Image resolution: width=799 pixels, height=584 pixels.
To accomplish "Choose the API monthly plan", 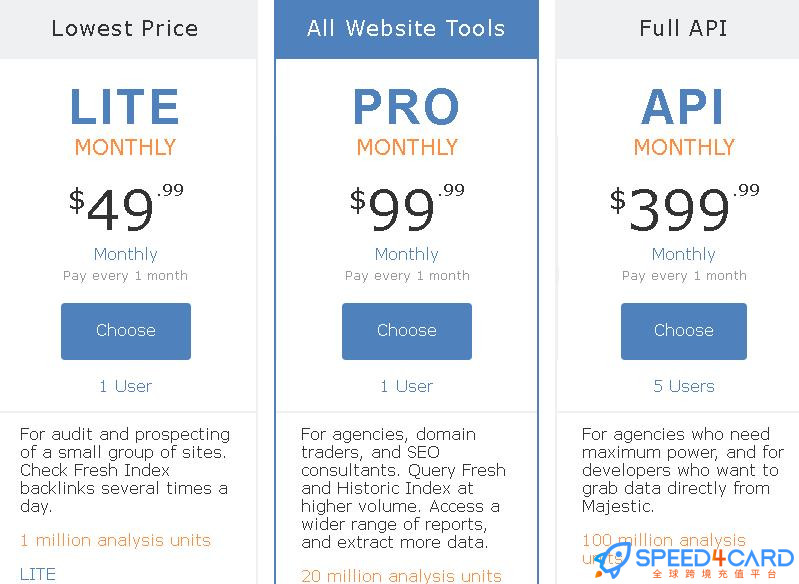I will 684,331.
